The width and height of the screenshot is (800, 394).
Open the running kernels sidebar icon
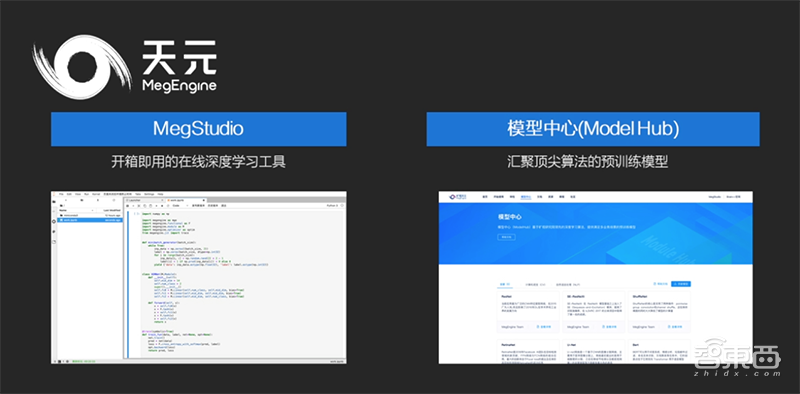(54, 211)
